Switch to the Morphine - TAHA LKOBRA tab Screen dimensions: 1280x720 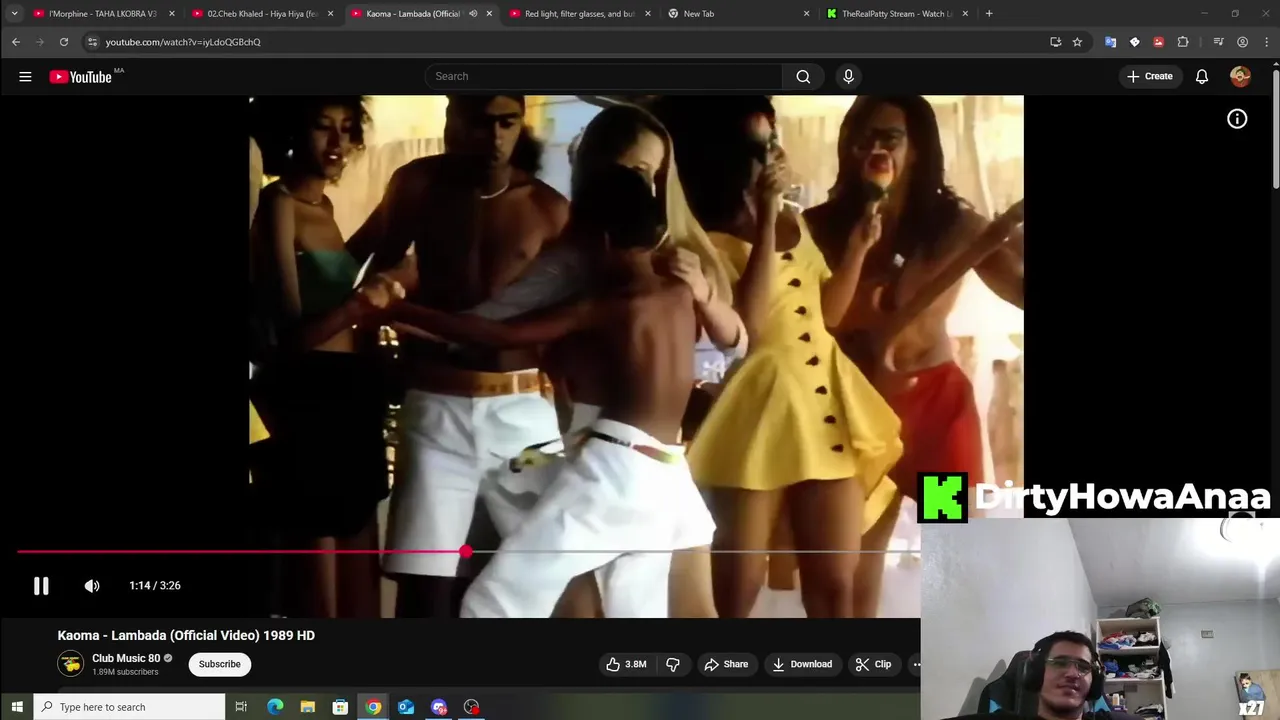point(103,14)
